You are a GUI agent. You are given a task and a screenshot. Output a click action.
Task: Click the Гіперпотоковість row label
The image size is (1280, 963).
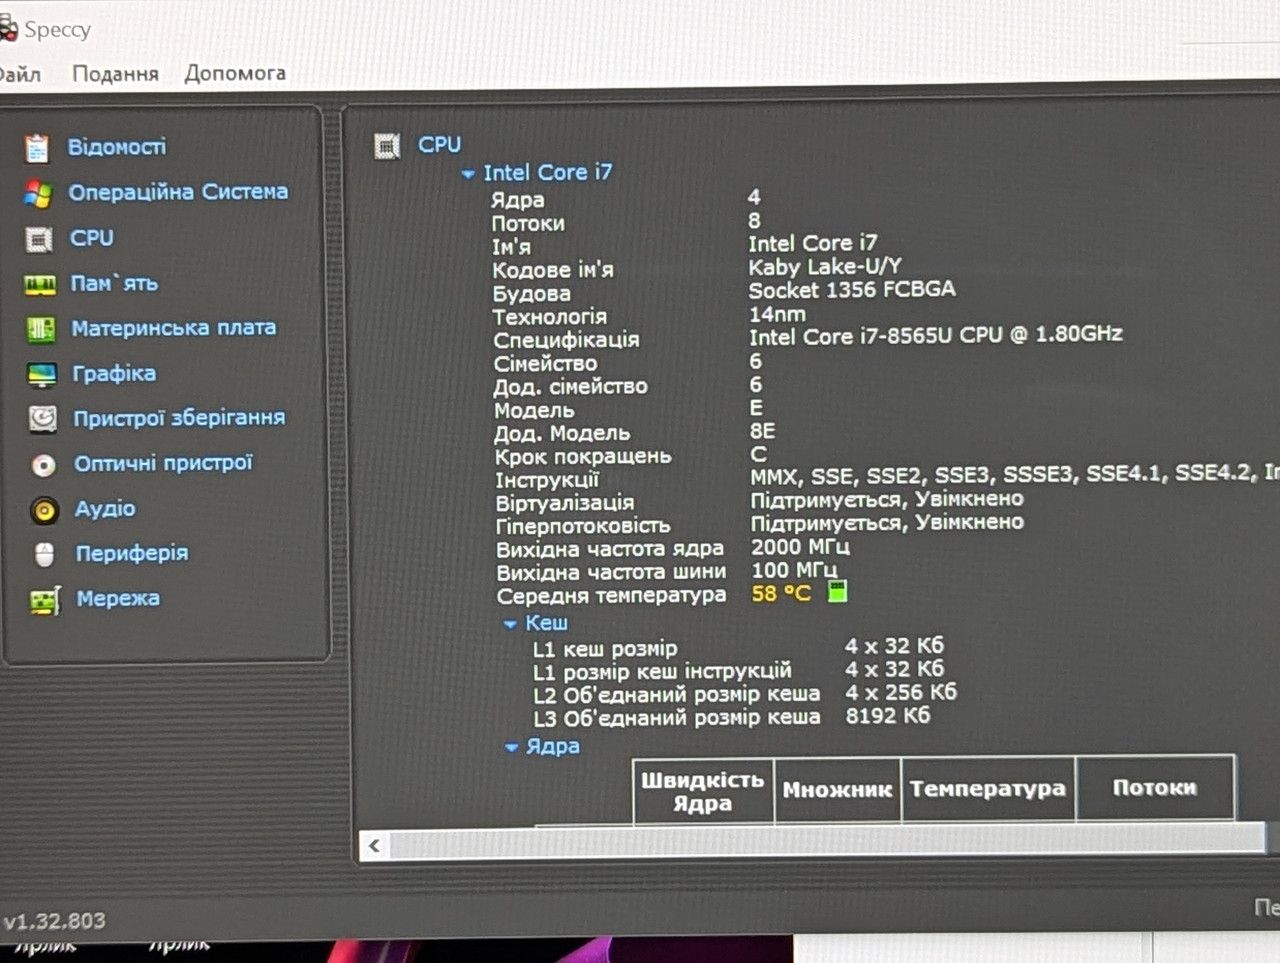[x=583, y=526]
